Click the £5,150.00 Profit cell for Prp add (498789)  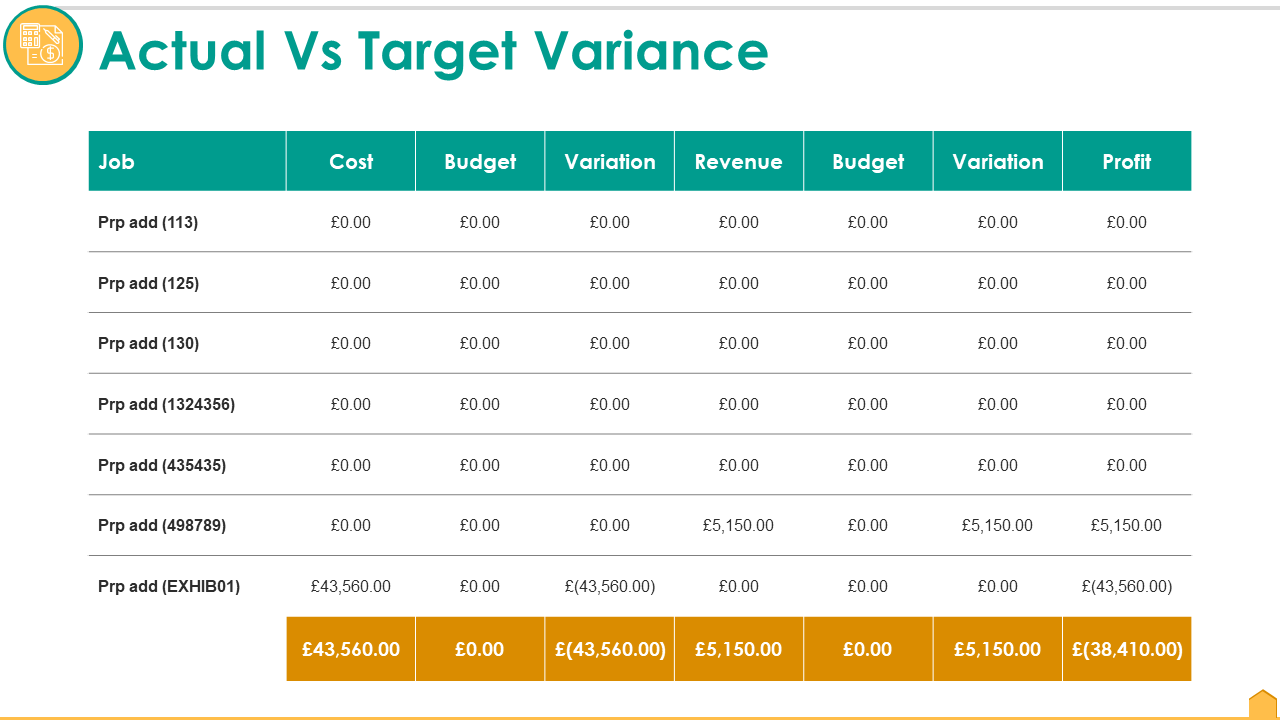click(x=1127, y=525)
